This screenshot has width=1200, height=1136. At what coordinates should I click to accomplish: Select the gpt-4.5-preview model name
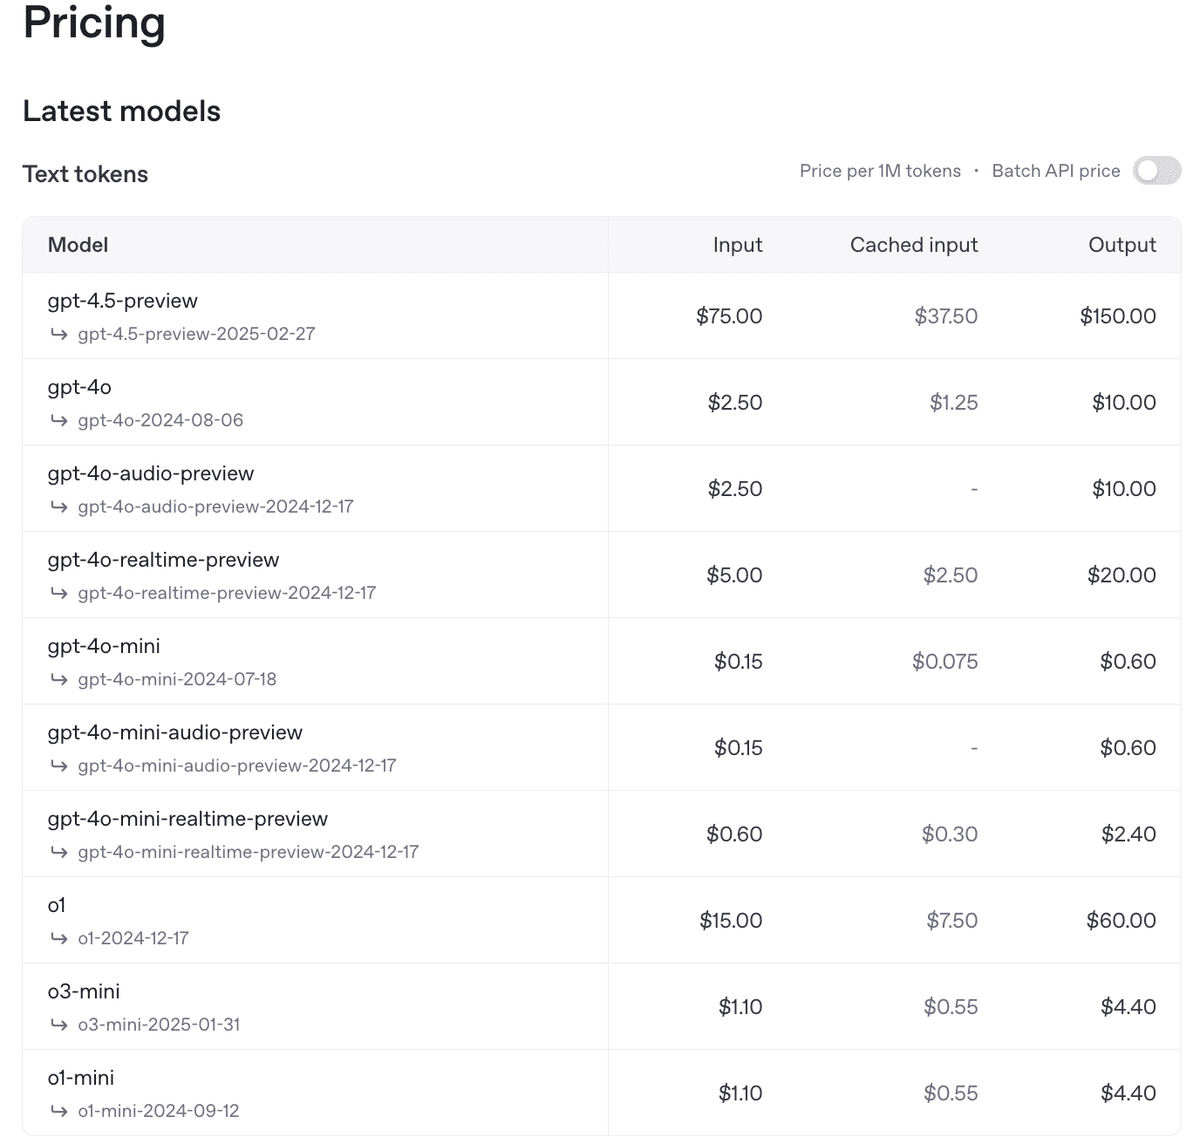tap(122, 301)
